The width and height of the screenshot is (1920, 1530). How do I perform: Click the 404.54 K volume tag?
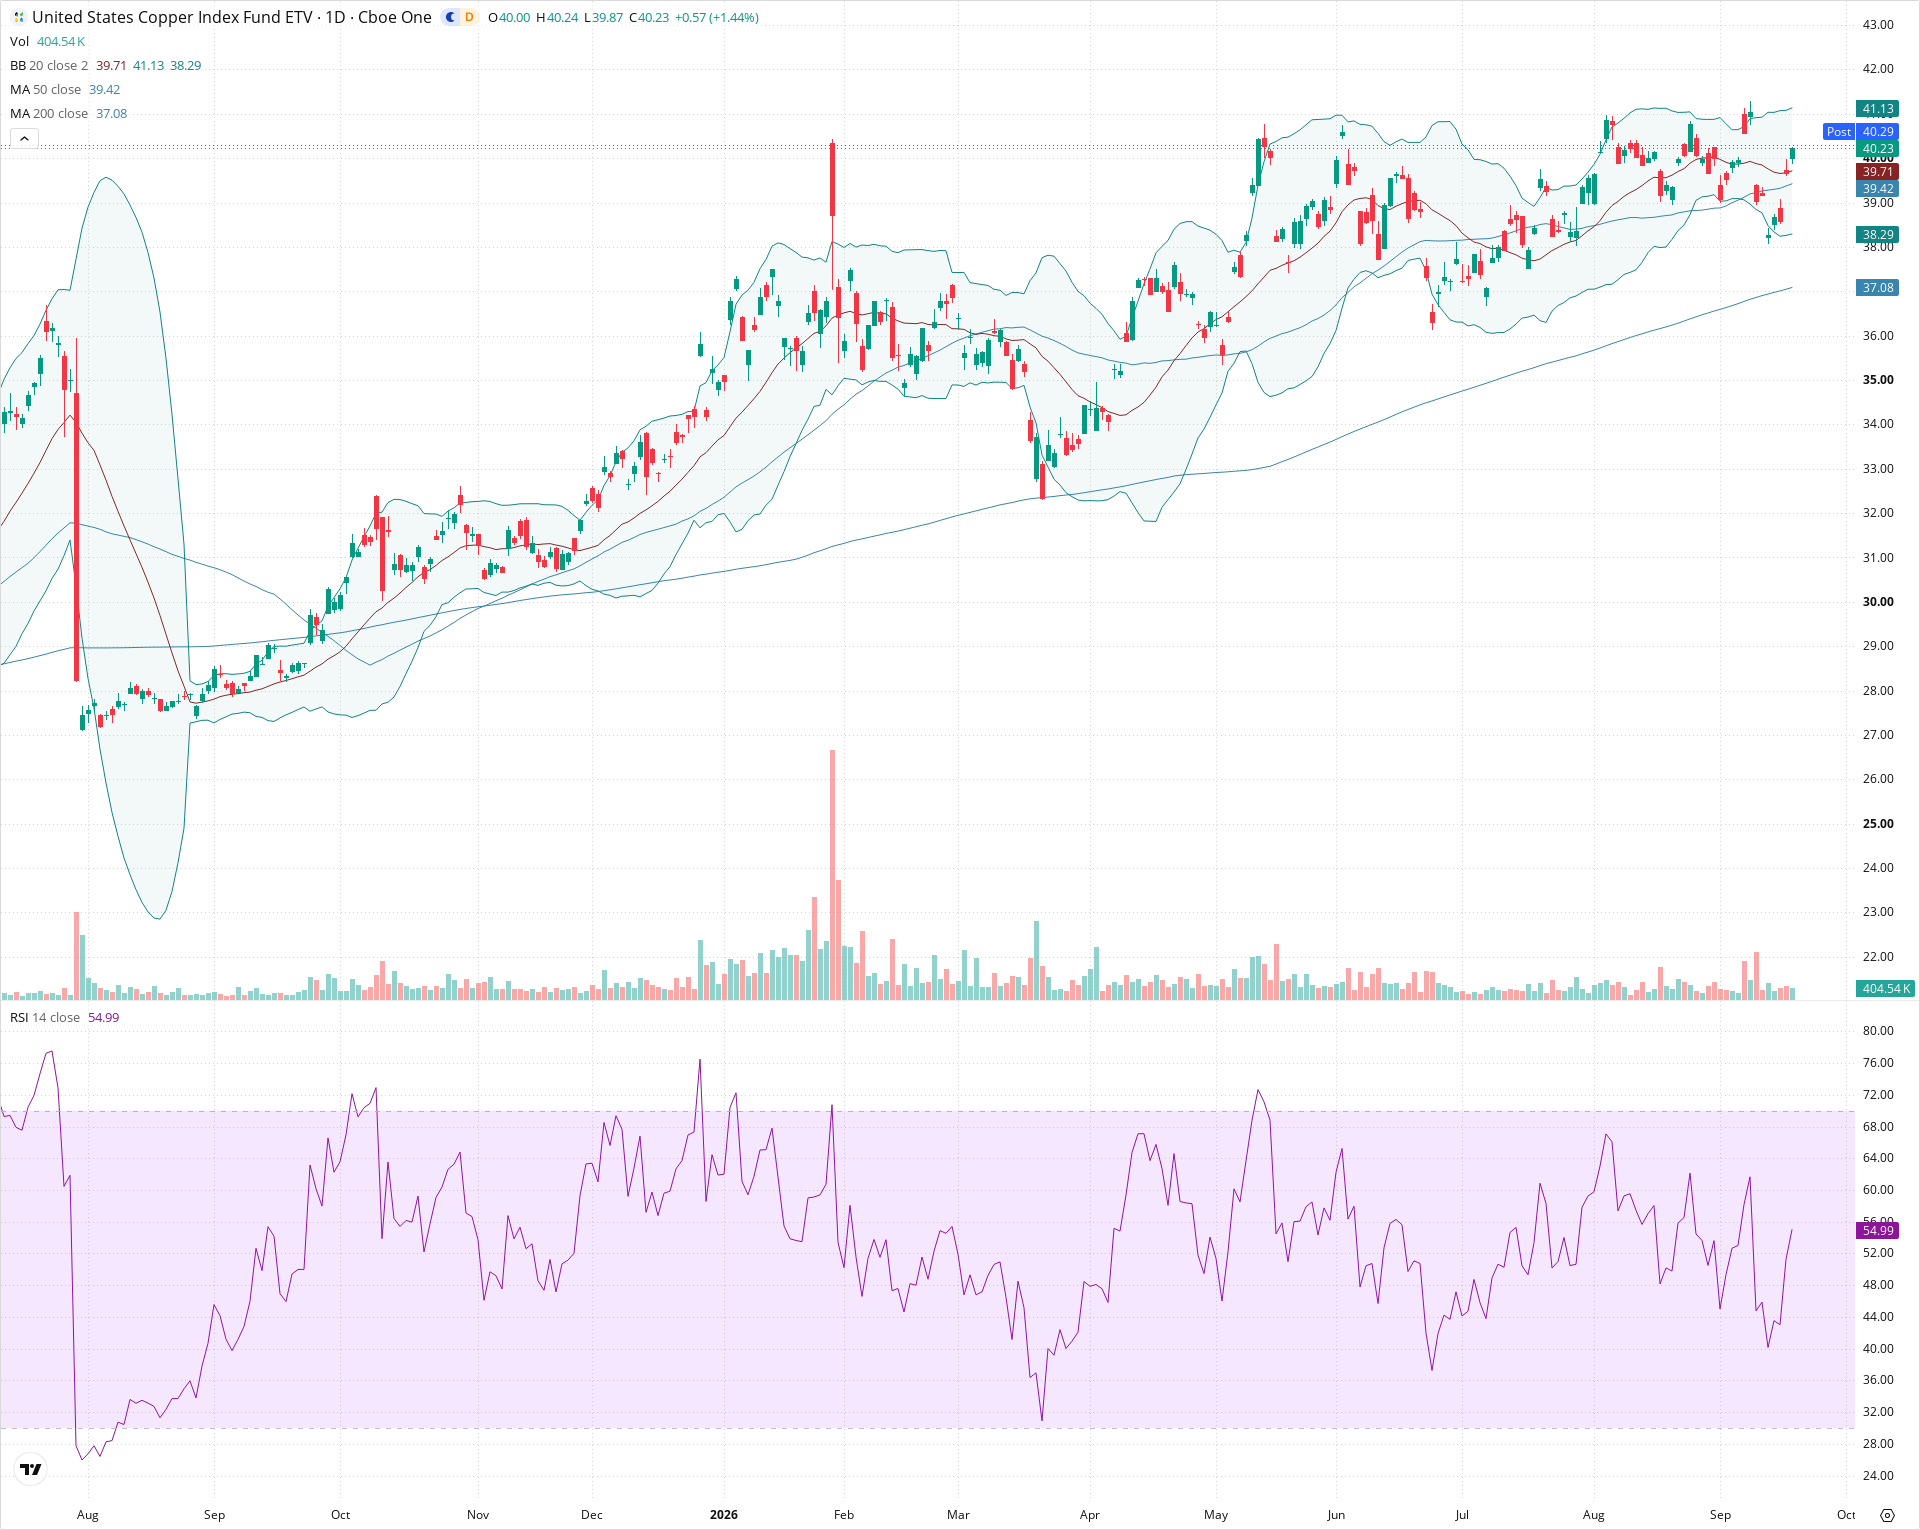(1885, 989)
